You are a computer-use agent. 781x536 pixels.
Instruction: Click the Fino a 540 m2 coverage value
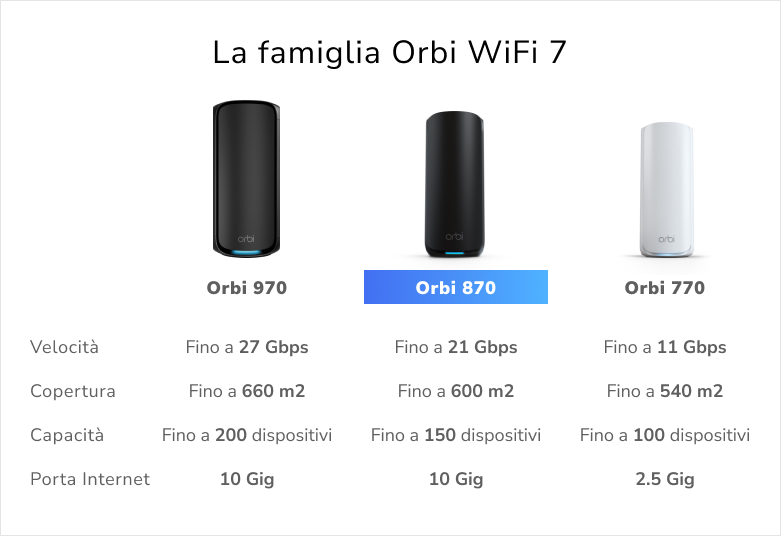pos(665,391)
